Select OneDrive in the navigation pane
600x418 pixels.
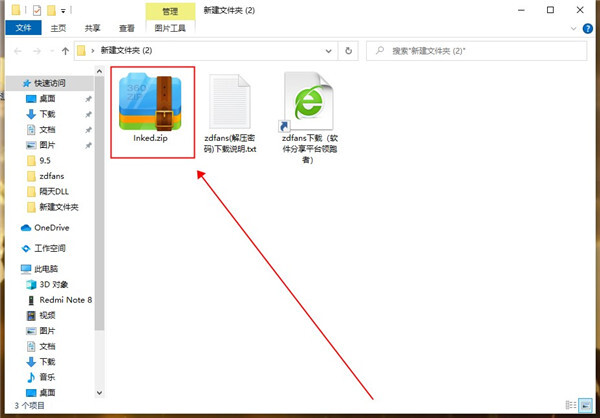[52, 228]
